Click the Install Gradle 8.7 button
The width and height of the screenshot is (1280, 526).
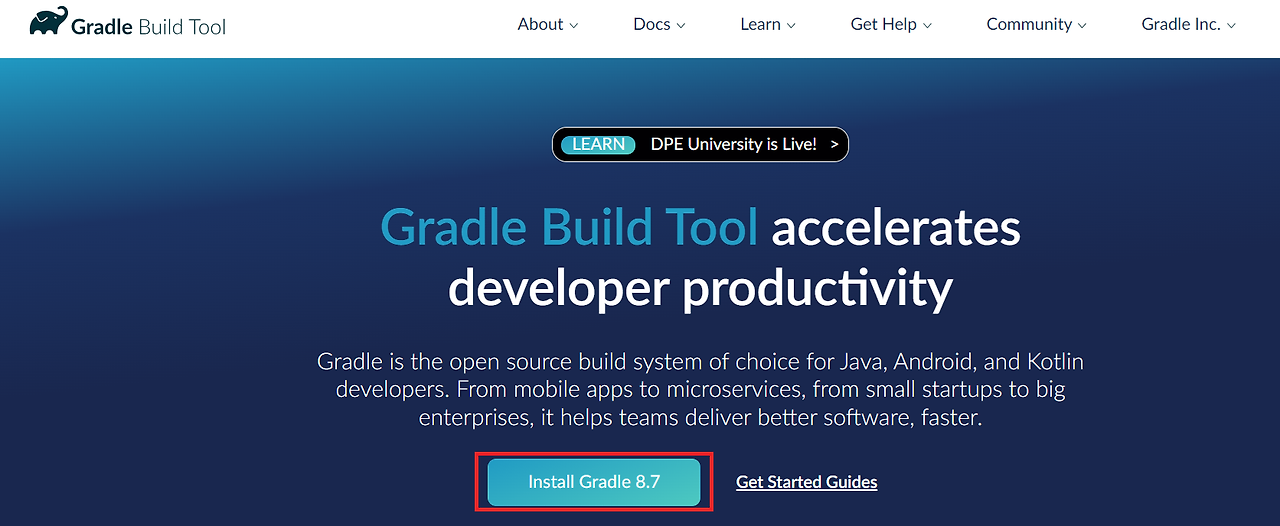(594, 482)
